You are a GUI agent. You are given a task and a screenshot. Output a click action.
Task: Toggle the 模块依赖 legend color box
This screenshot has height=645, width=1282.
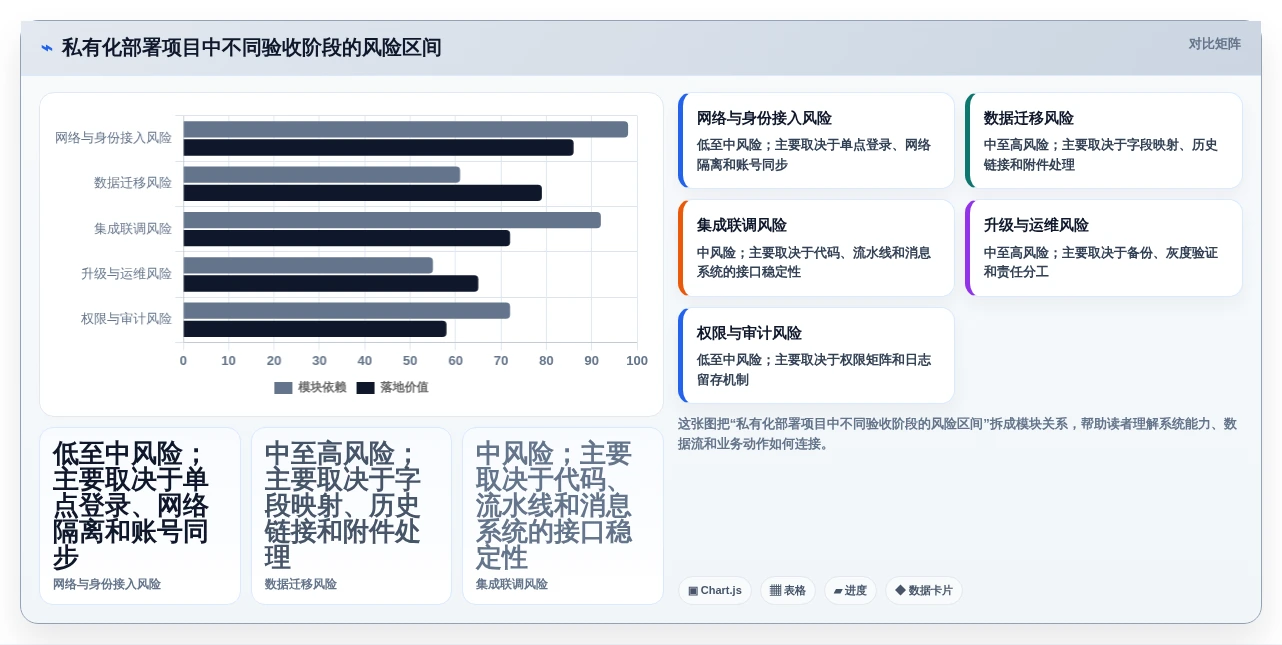tap(283, 388)
